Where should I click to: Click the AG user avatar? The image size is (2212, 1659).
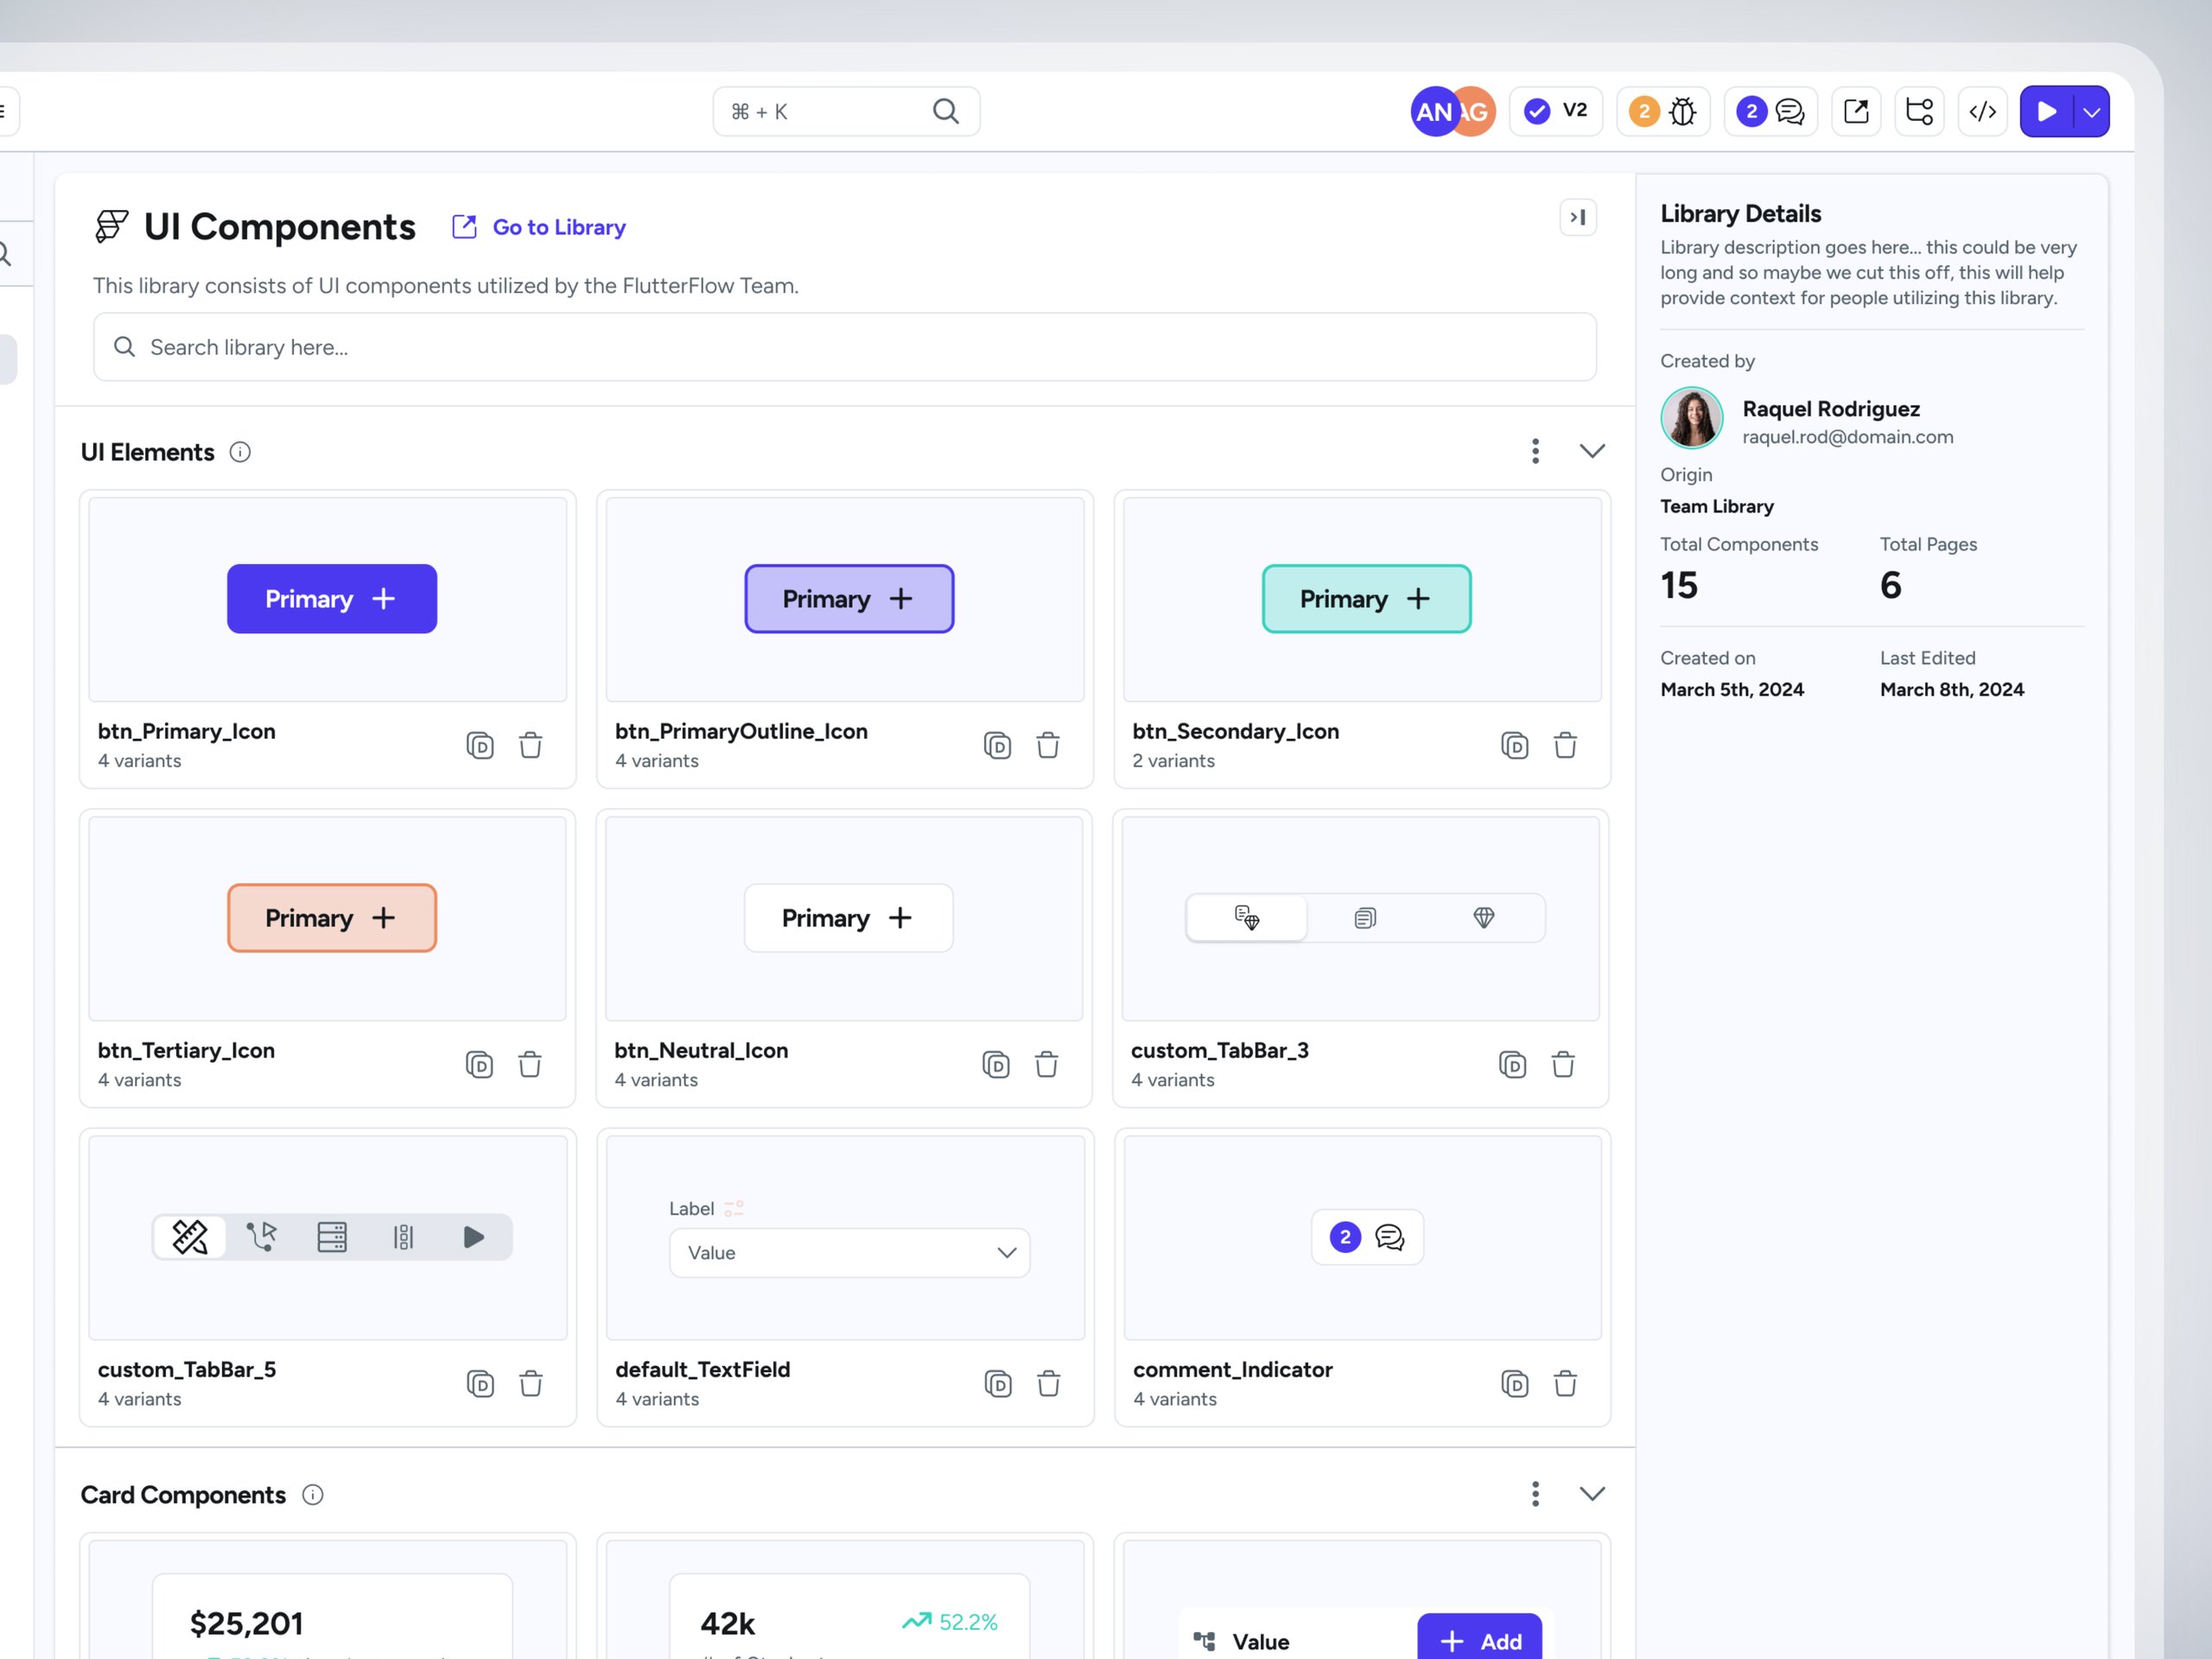click(x=1475, y=111)
